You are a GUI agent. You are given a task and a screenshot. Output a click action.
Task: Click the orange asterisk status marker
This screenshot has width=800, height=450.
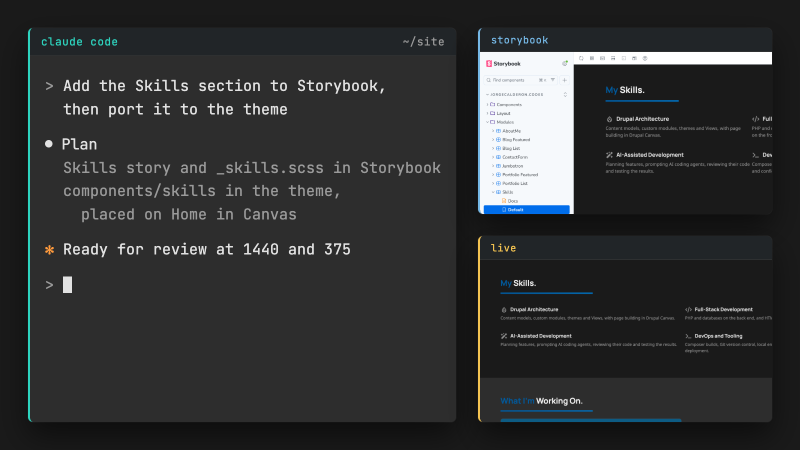click(x=49, y=250)
